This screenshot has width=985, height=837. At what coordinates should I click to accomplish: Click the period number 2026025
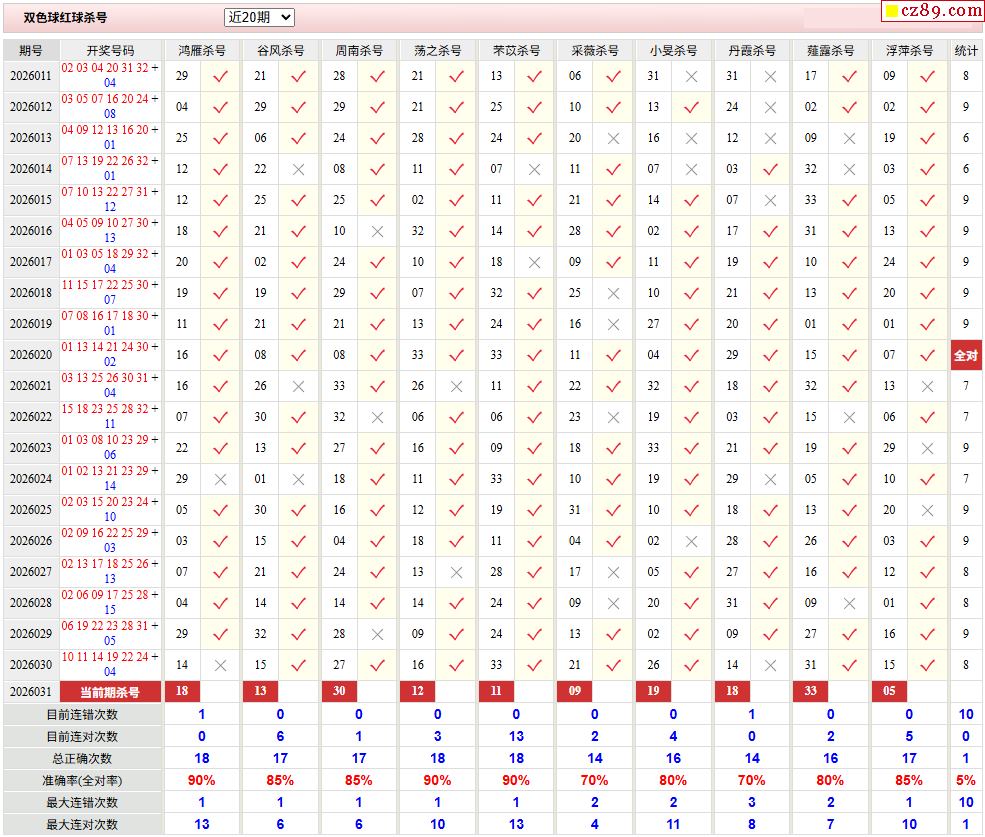(31, 510)
